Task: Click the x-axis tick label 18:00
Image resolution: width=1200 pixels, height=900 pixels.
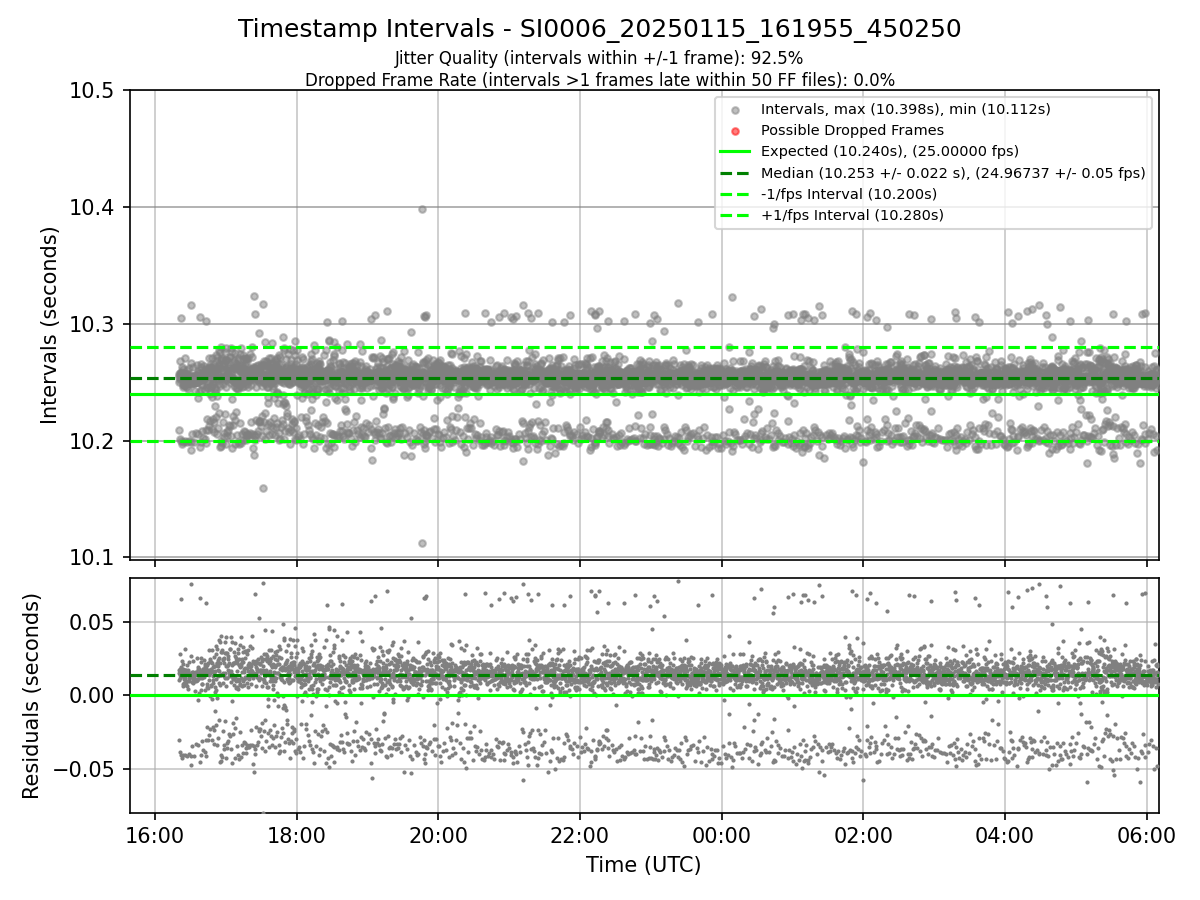Action: [296, 836]
